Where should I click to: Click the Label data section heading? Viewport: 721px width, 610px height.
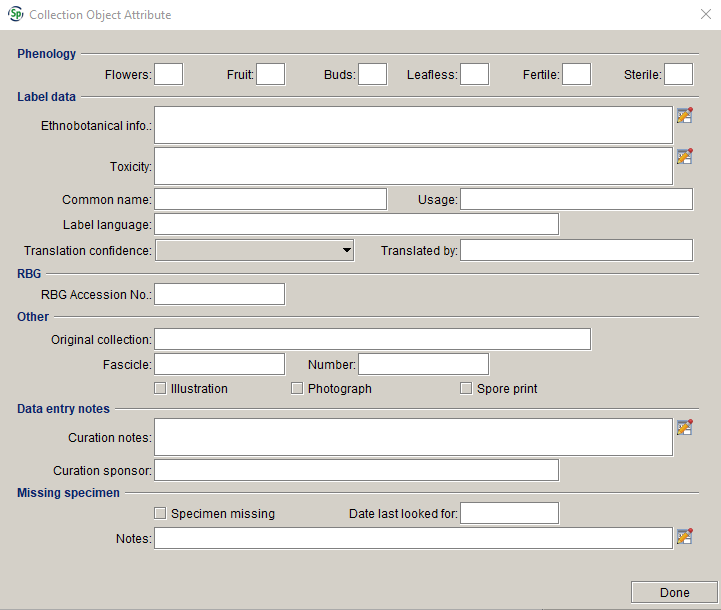(46, 97)
